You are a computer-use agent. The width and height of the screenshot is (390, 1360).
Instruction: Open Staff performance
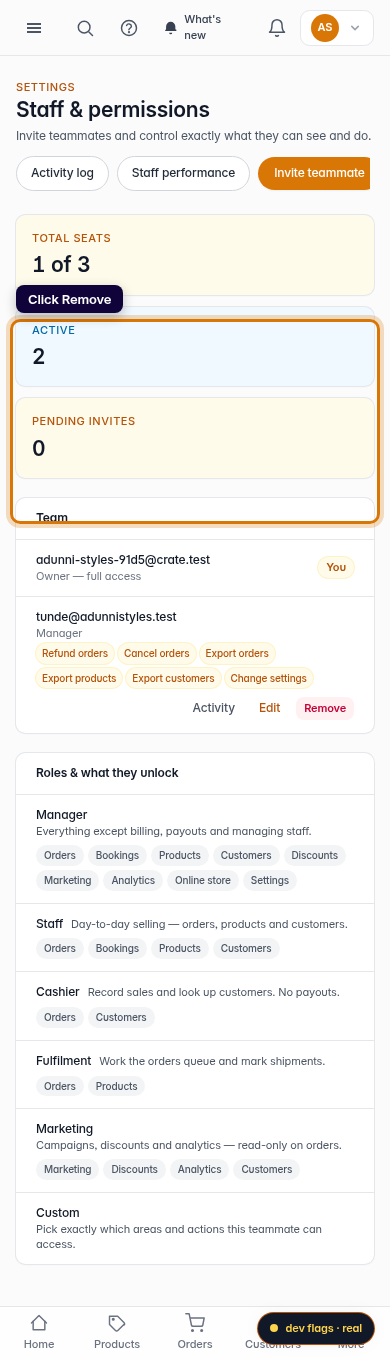click(x=183, y=173)
